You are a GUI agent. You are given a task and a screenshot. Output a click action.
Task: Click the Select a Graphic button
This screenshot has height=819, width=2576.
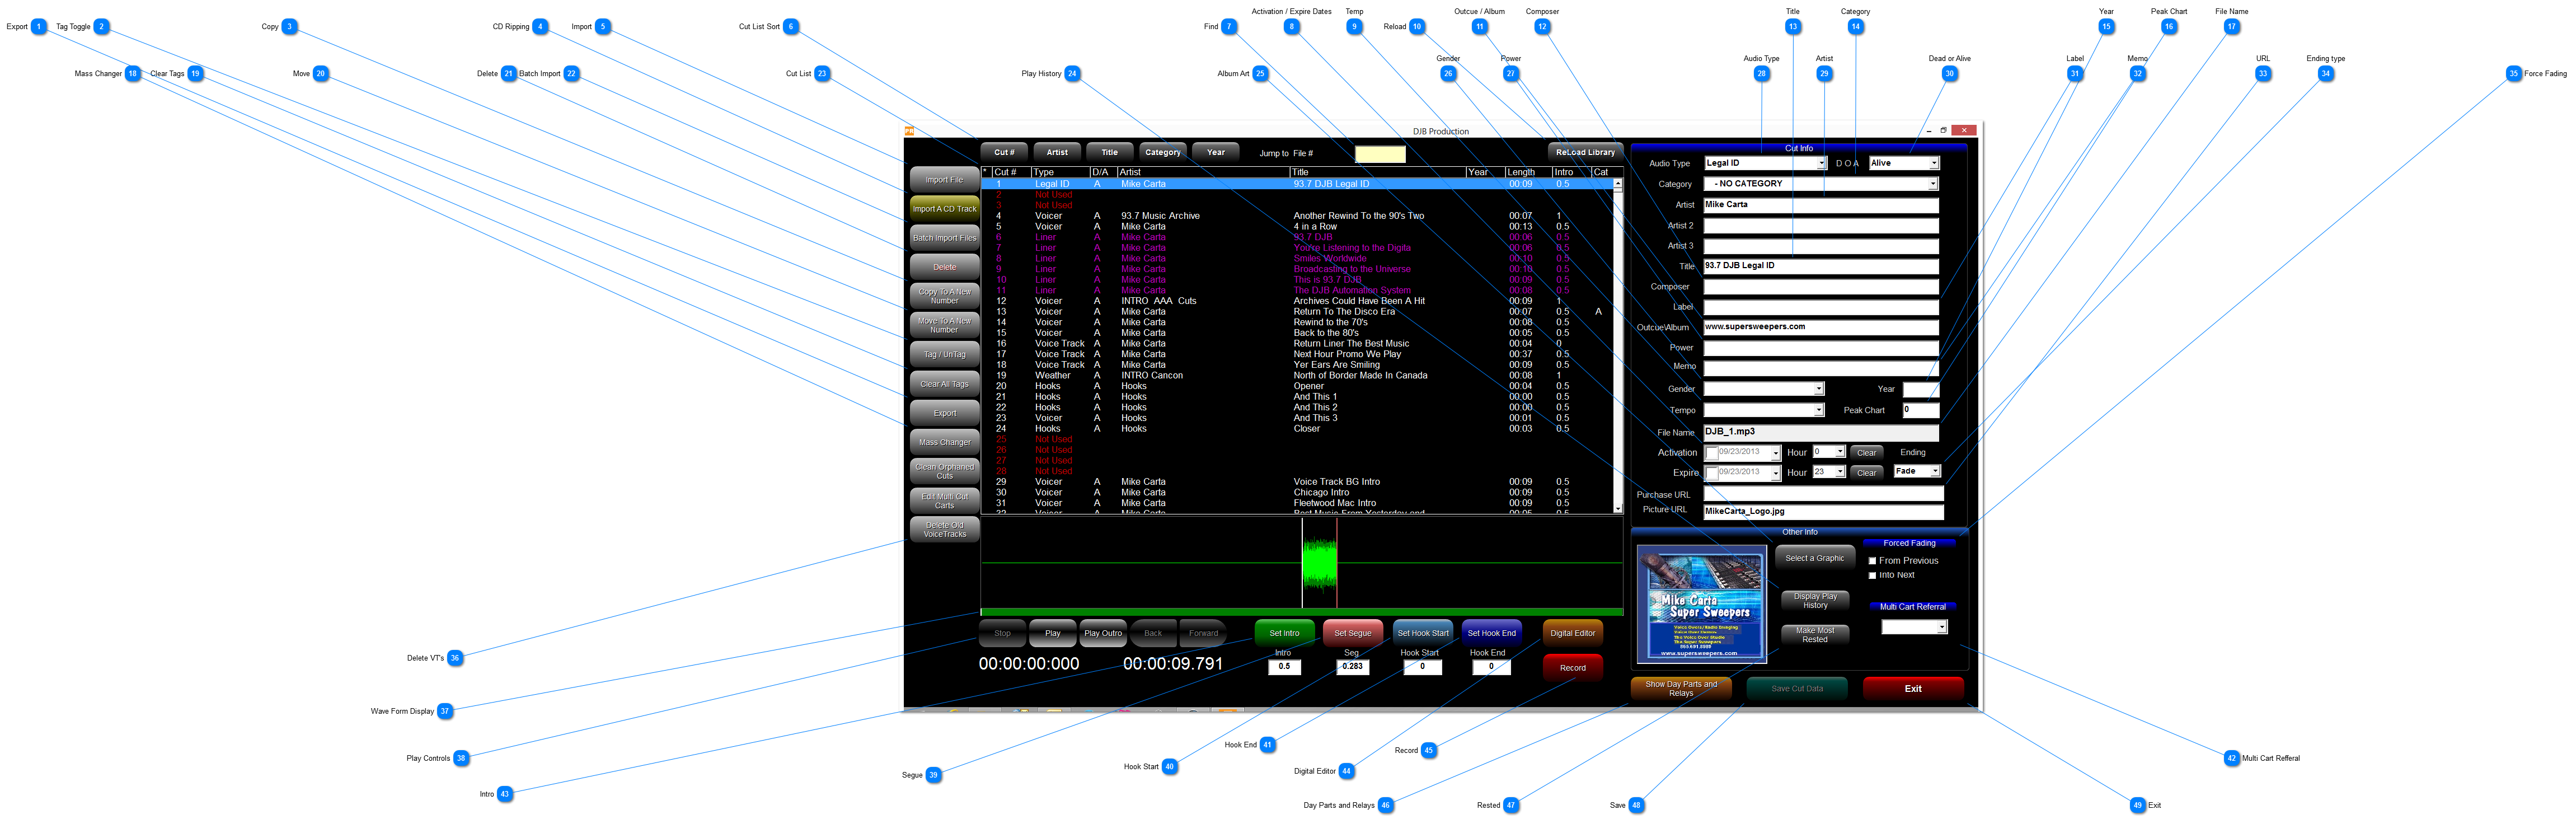tap(1815, 558)
